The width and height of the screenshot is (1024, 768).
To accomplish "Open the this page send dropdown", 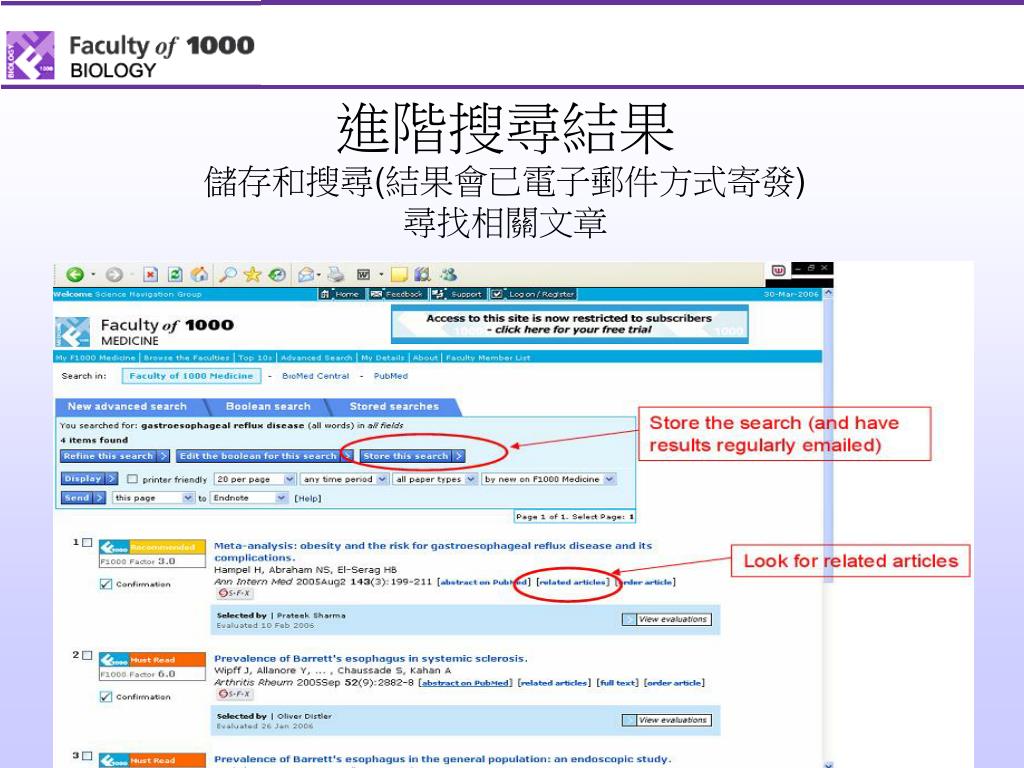I will 153,498.
